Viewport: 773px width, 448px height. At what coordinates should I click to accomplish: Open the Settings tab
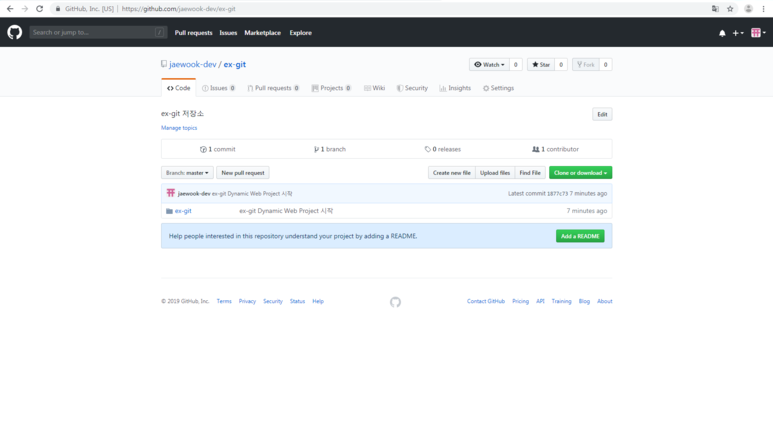(498, 88)
